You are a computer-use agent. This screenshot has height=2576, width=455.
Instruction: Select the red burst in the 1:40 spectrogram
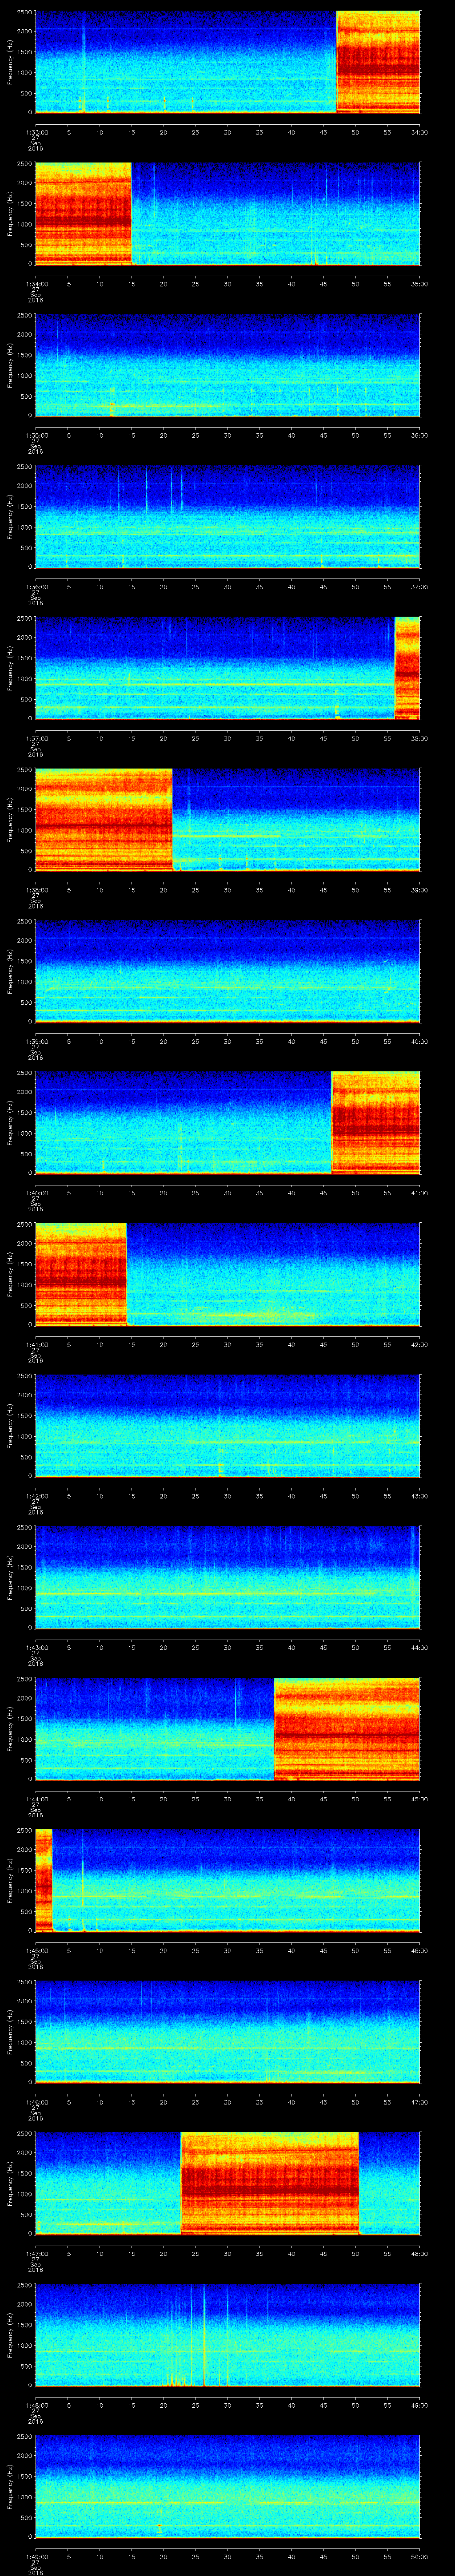pos(375,1122)
